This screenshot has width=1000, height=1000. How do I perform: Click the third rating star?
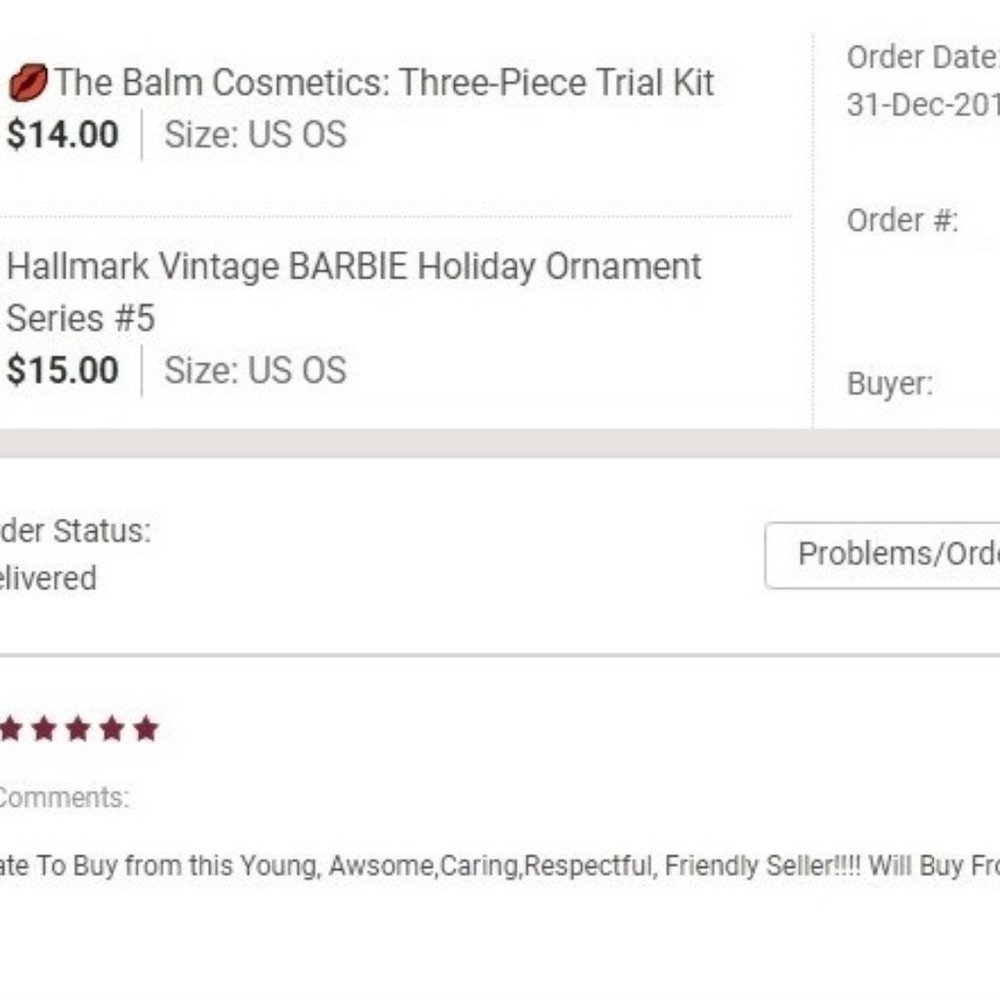click(x=78, y=729)
